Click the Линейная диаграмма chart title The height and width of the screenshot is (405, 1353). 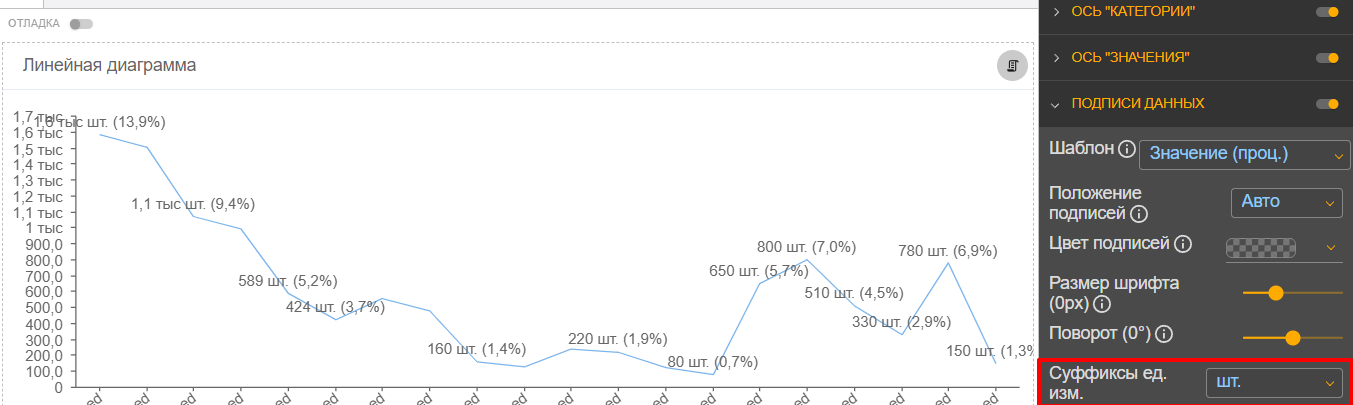click(109, 65)
